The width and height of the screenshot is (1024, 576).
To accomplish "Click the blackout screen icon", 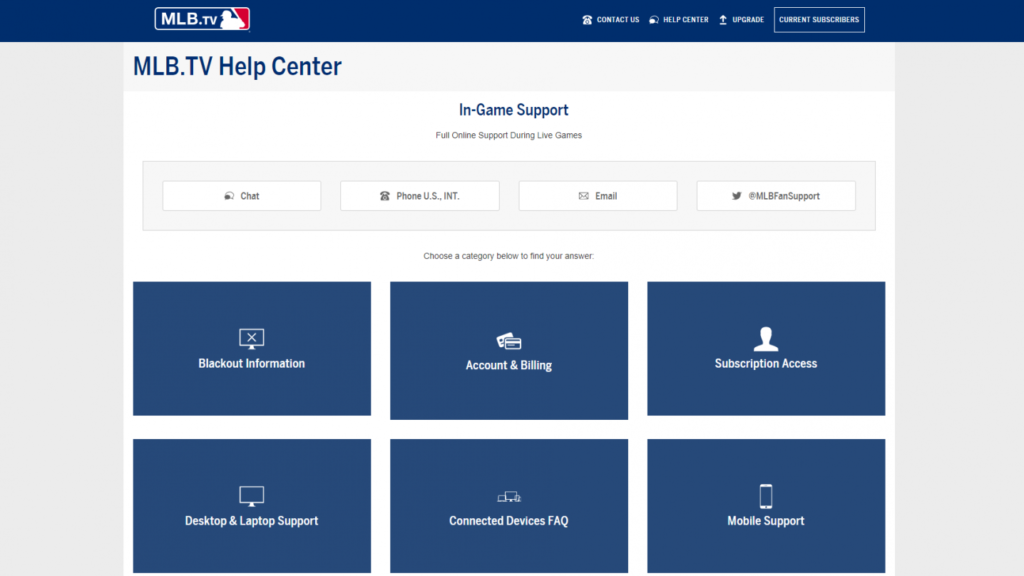I will pyautogui.click(x=251, y=338).
